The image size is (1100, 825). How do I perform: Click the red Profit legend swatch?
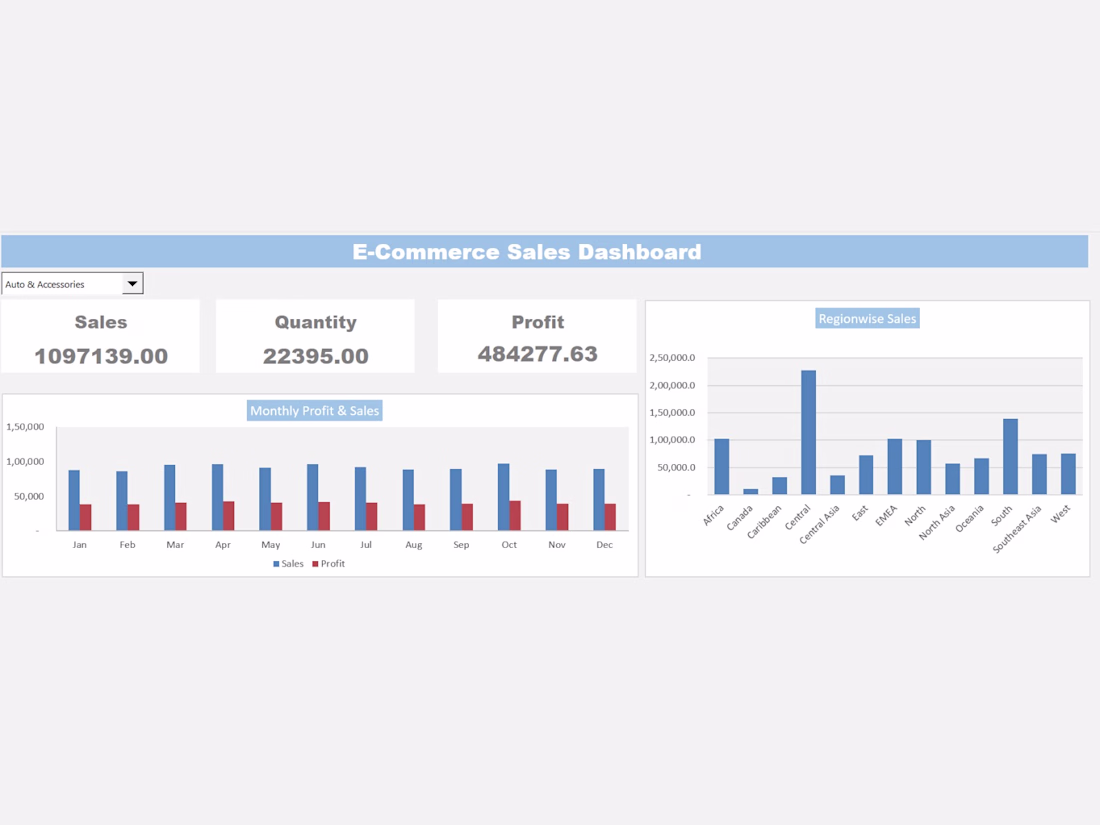[x=316, y=564]
